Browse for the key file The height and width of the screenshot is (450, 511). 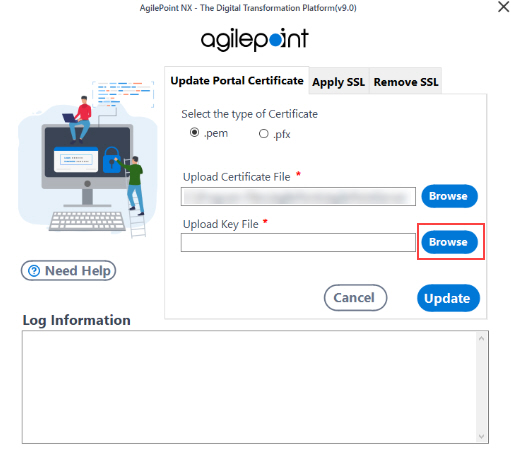[449, 242]
